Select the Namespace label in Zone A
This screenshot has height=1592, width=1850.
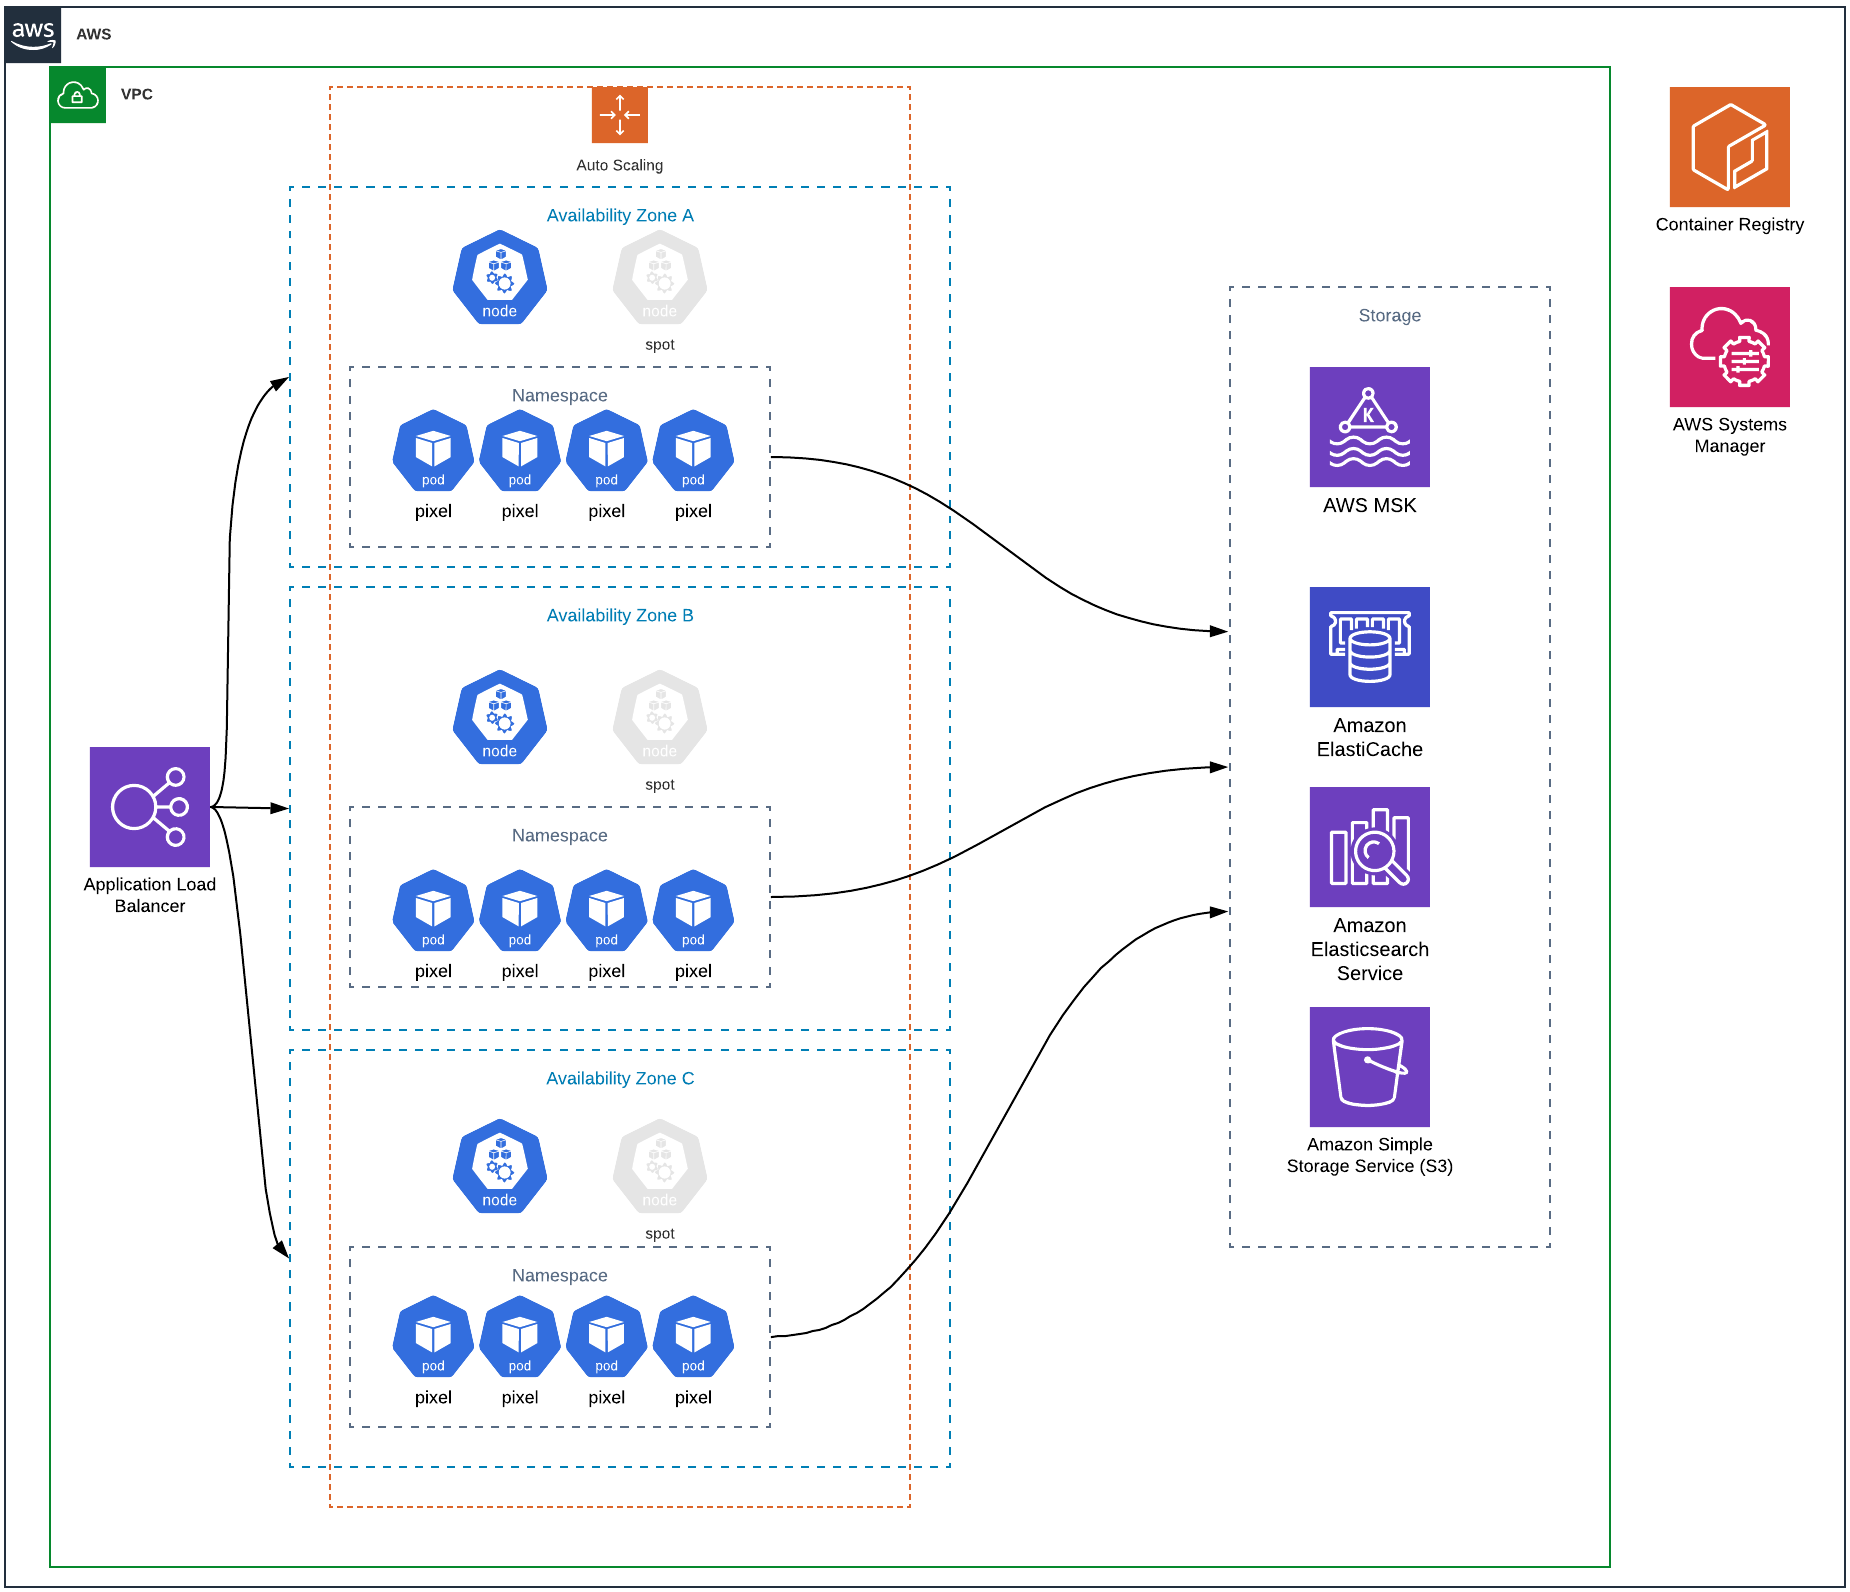560,395
